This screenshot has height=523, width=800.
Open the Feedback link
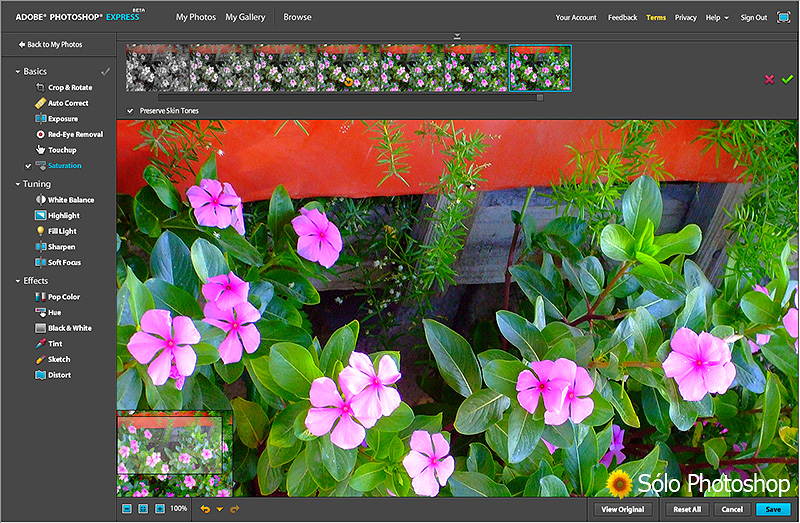pyautogui.click(x=622, y=17)
